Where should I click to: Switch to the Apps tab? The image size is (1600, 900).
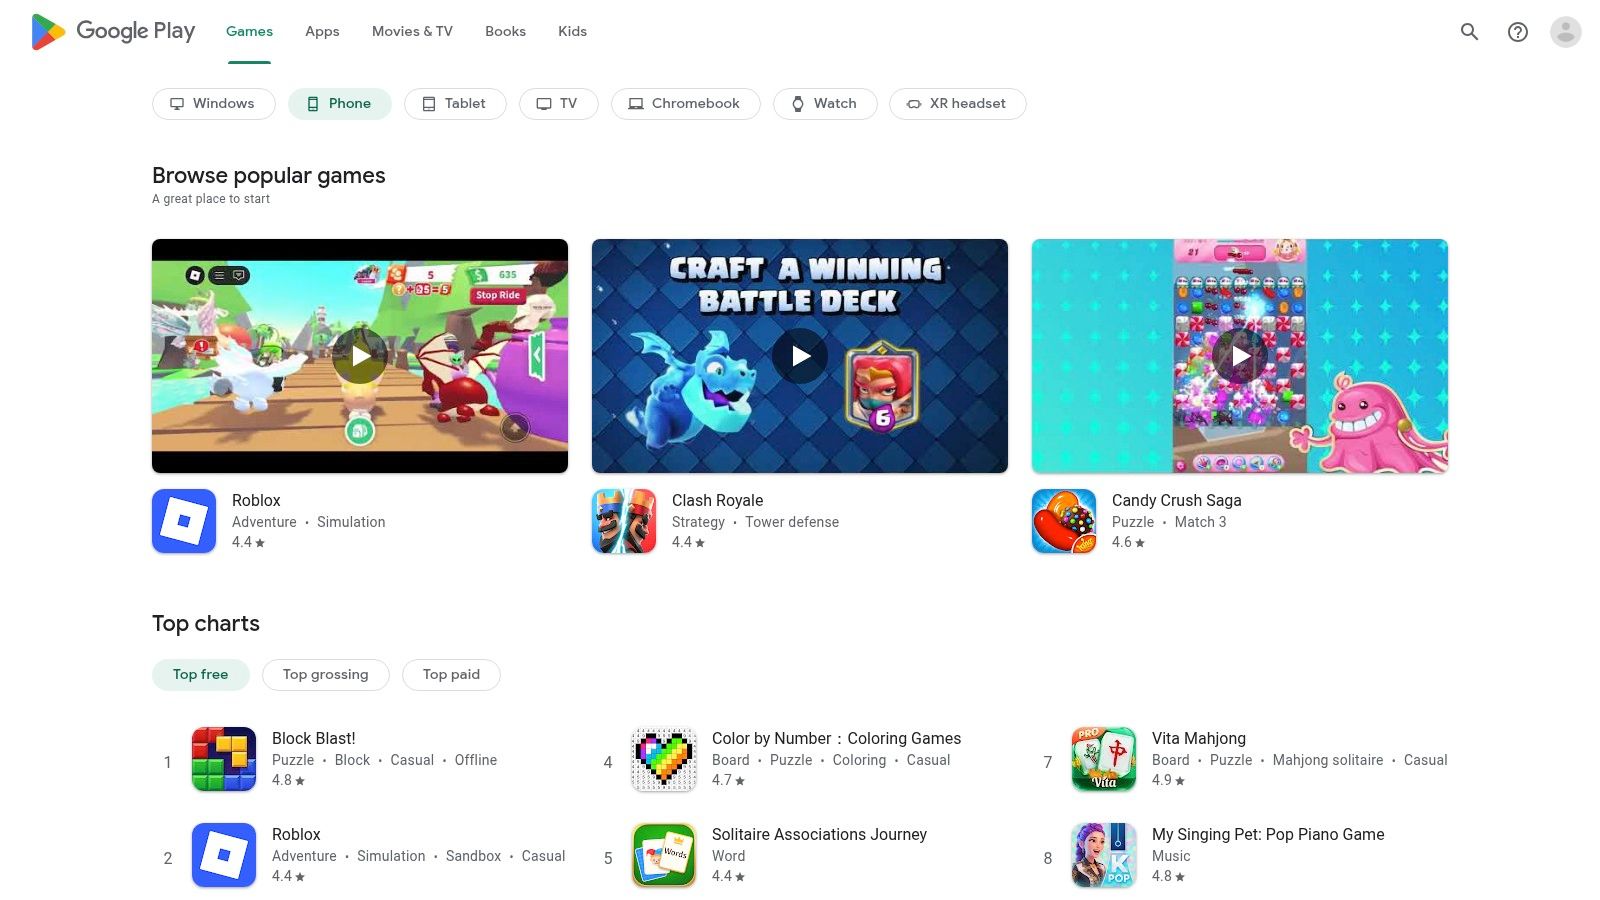(x=322, y=32)
